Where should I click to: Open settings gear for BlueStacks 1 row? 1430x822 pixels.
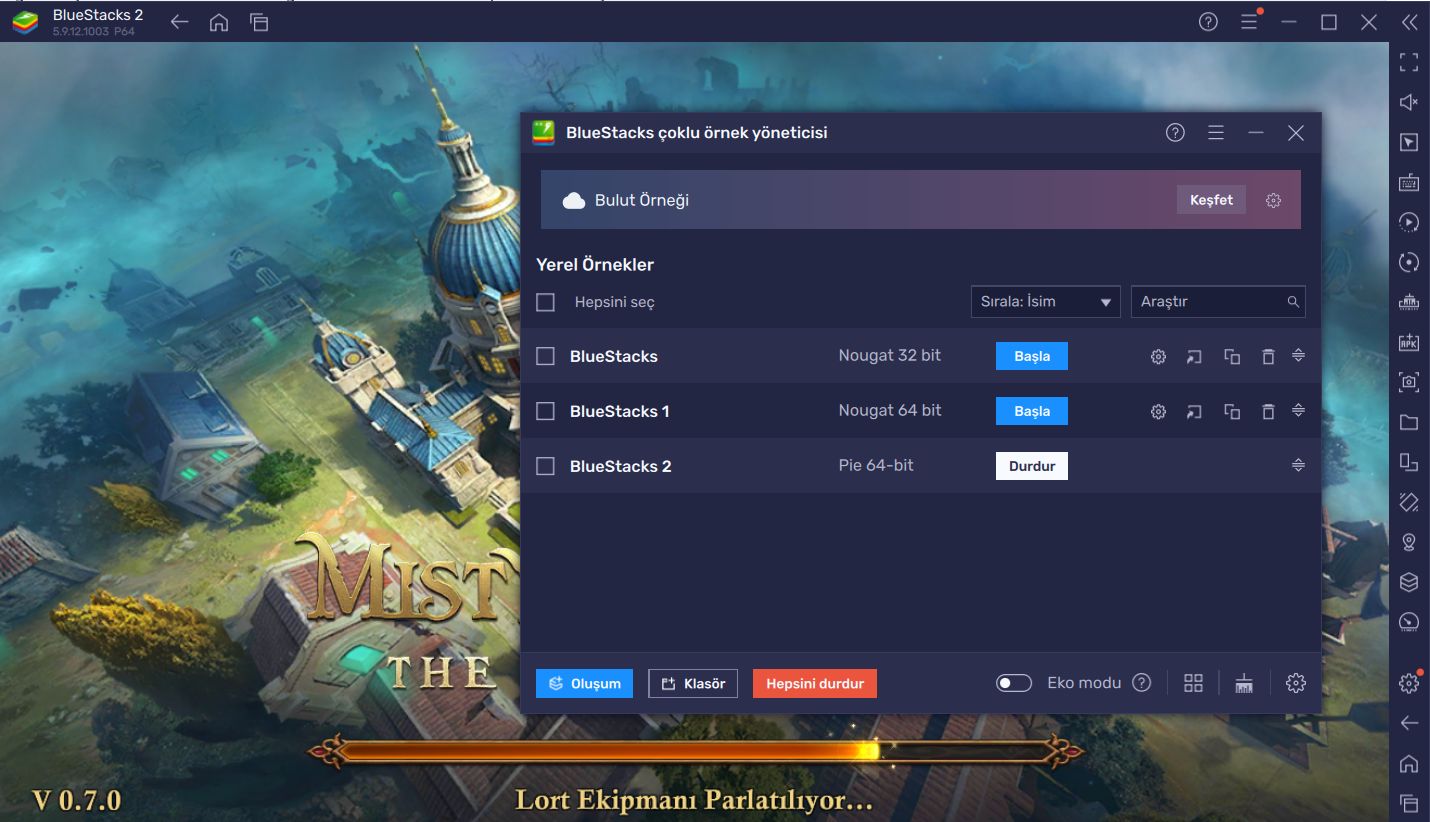tap(1158, 411)
